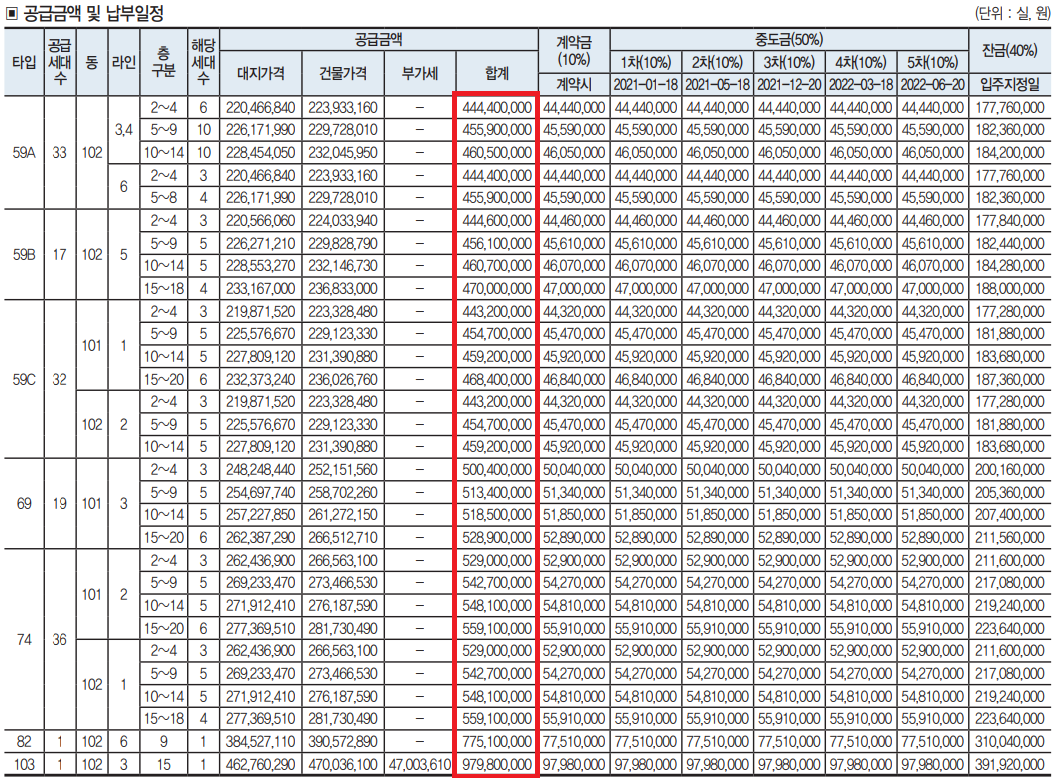Select the 잔금(40%) header cell
Image resolution: width=1063 pixels, height=778 pixels.
[1009, 51]
